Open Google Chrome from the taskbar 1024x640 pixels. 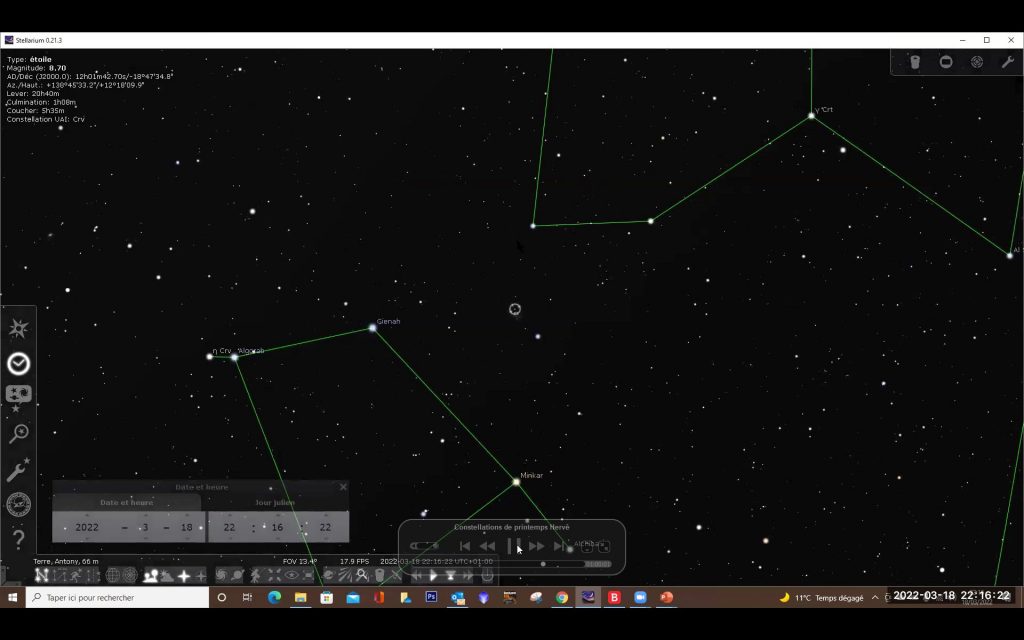[562, 597]
